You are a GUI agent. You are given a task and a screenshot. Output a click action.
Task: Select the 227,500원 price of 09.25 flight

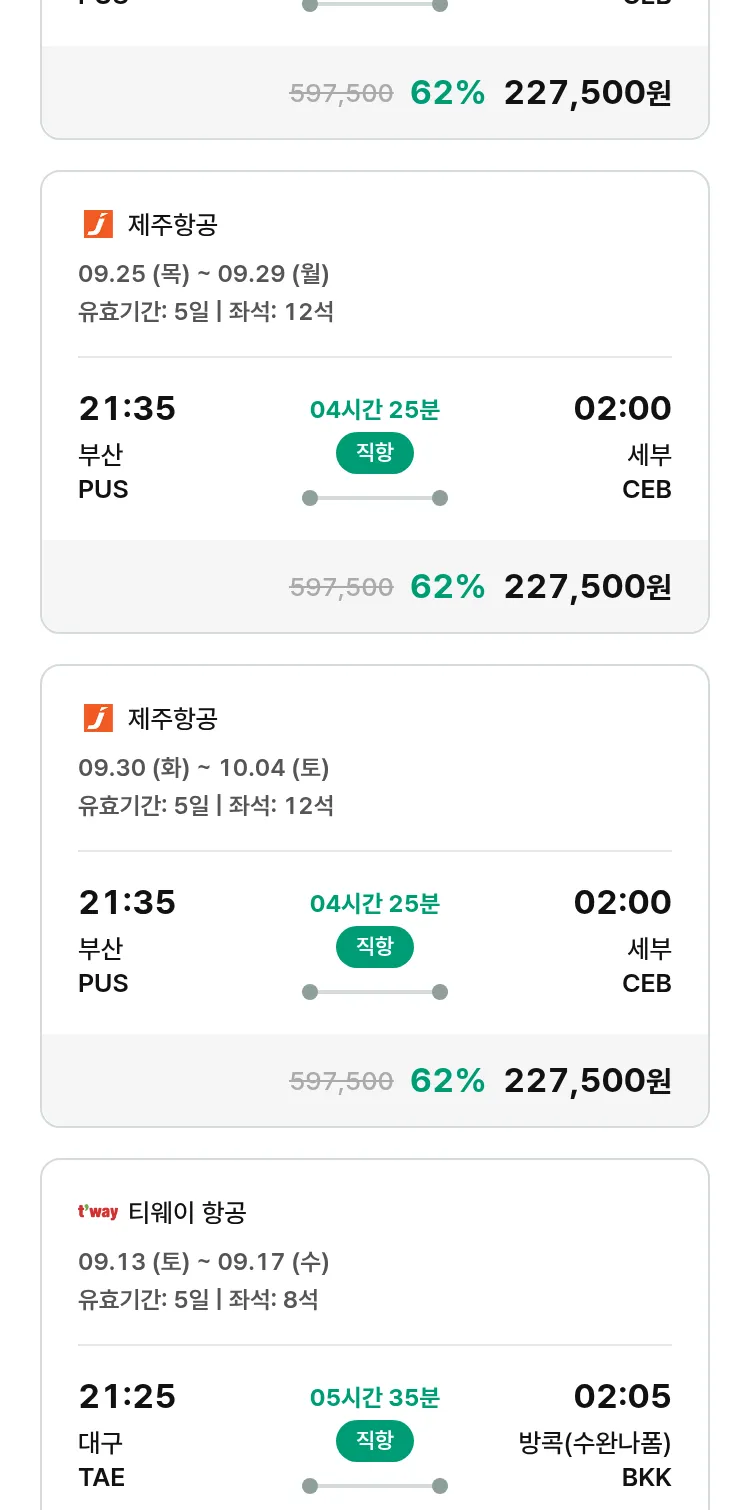[x=587, y=587]
